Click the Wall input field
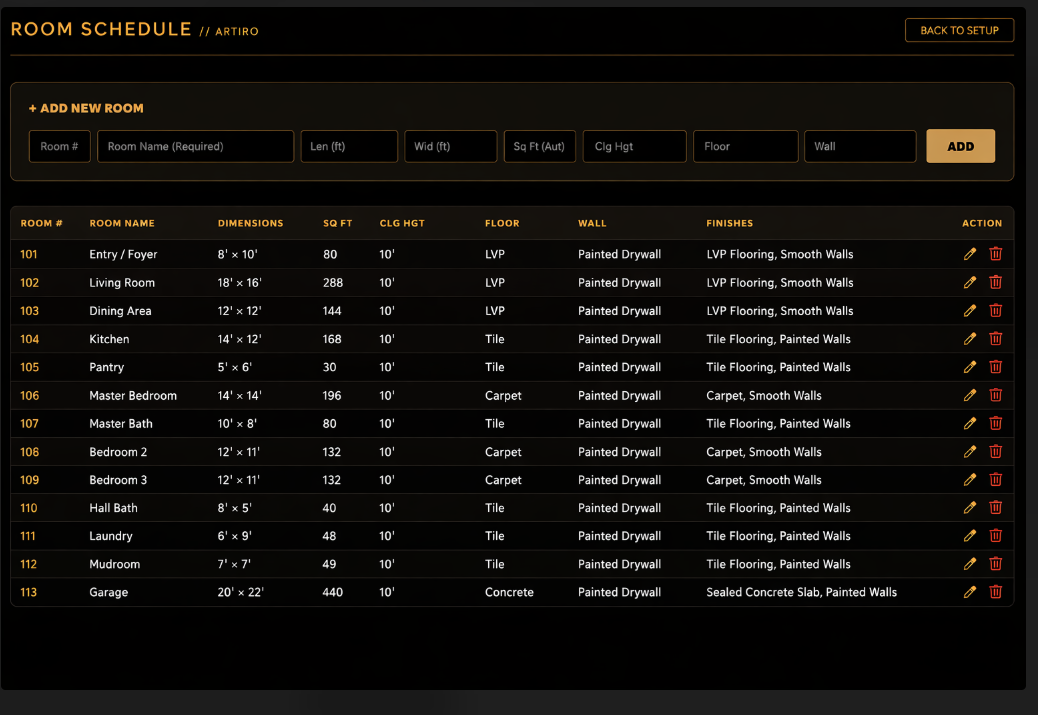The width and height of the screenshot is (1038, 715). coord(859,146)
